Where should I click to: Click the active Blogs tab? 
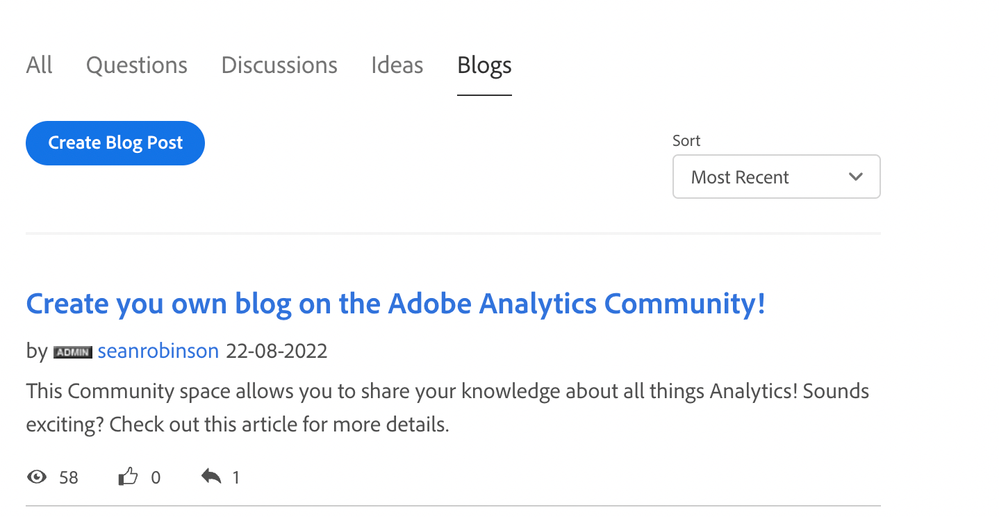484,65
